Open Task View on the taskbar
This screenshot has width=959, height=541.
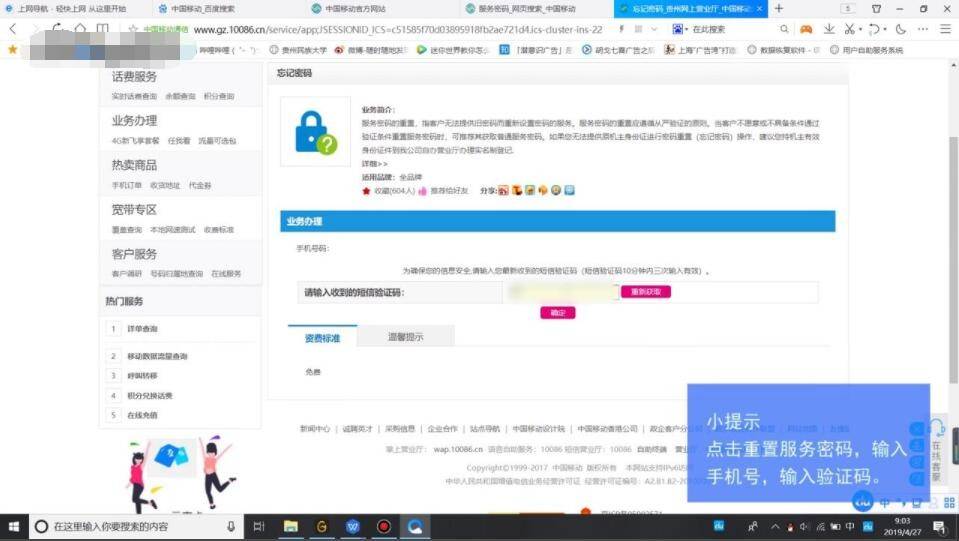[x=259, y=526]
